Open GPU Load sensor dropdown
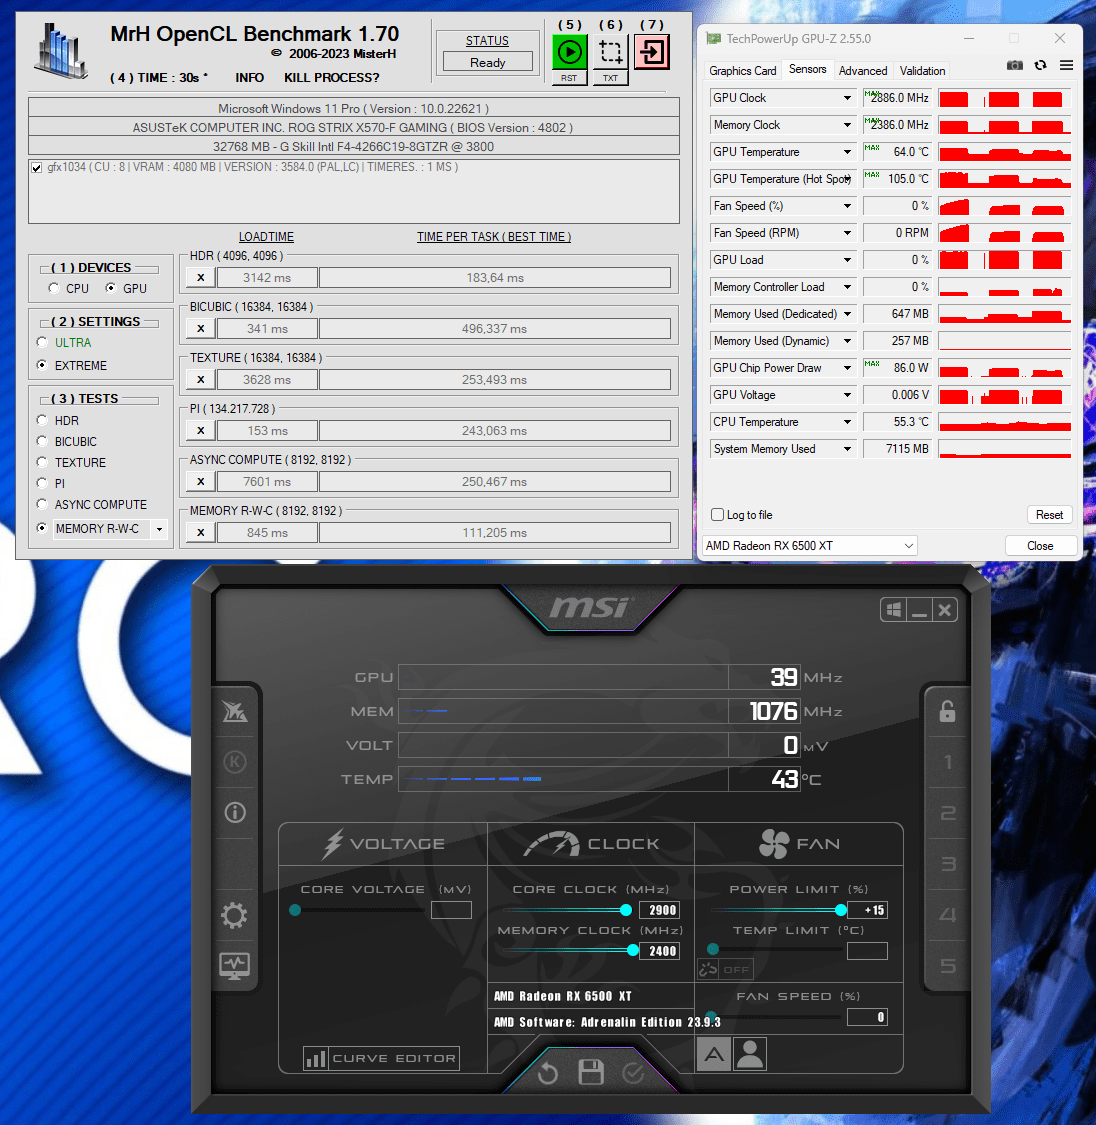This screenshot has height=1125, width=1096. click(x=847, y=260)
